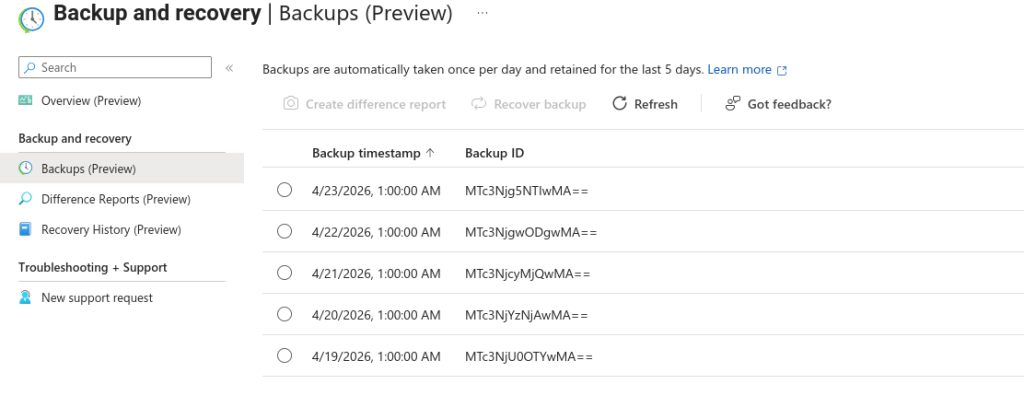Open Backups (Preview) in sidebar
1024x419 pixels.
(x=89, y=169)
